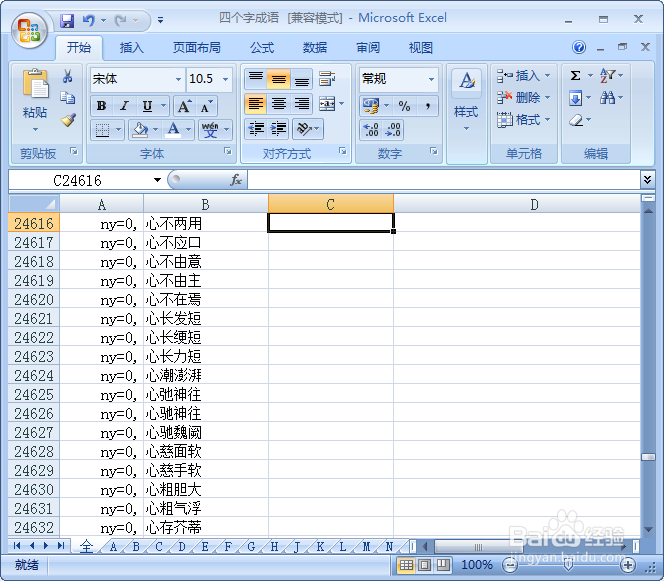
Task: Click the Clear eraser icon
Action: click(x=576, y=121)
